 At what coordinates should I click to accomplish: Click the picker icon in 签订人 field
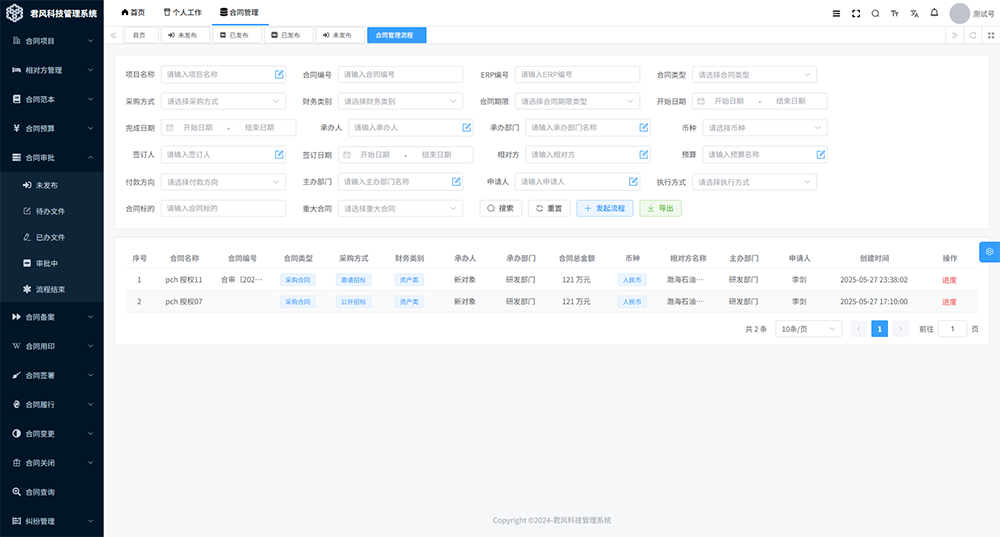coord(279,154)
